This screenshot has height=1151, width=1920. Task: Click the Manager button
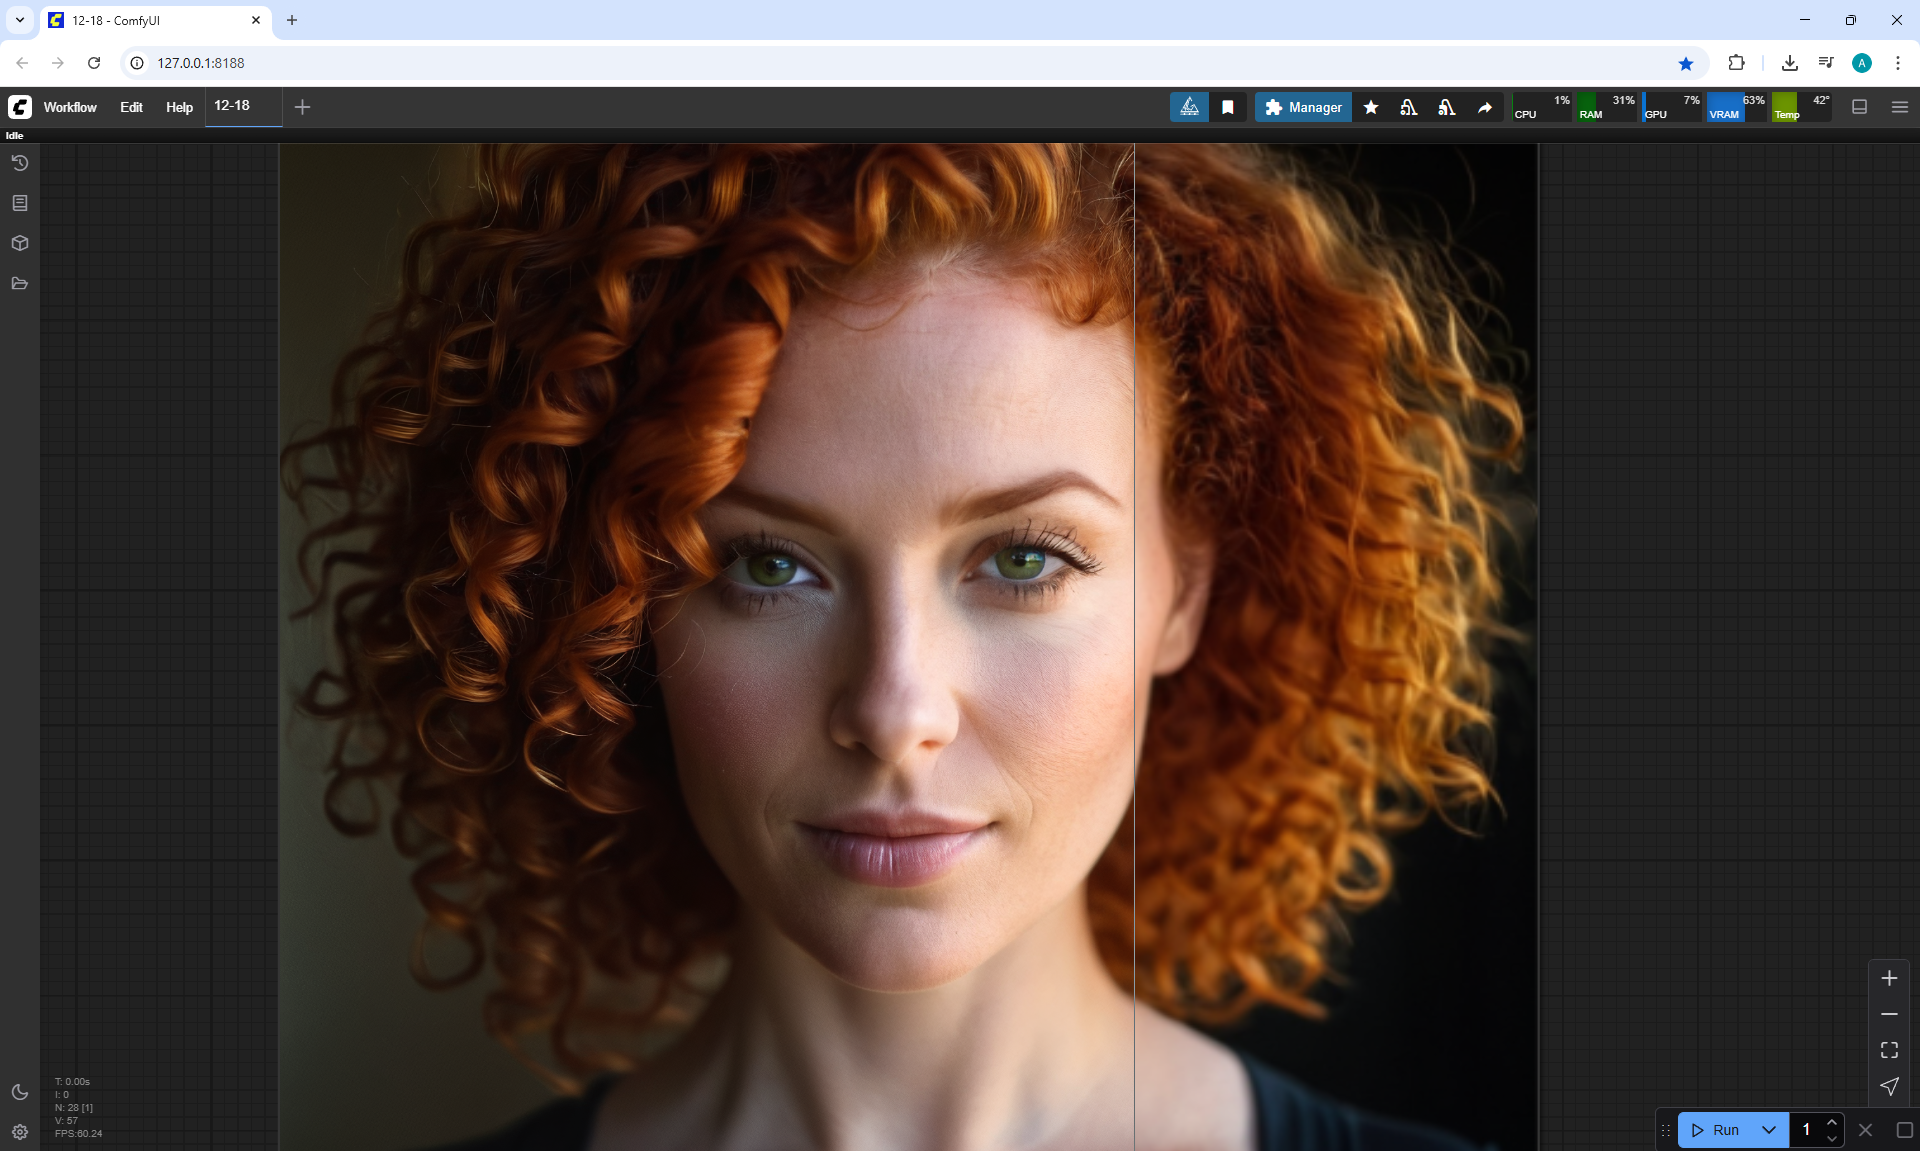tap(1303, 107)
